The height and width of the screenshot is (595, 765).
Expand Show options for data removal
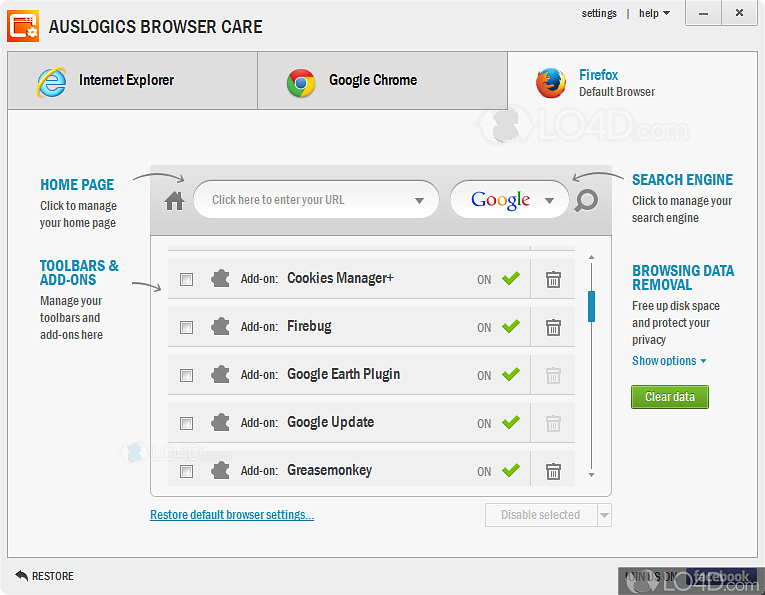pyautogui.click(x=669, y=361)
